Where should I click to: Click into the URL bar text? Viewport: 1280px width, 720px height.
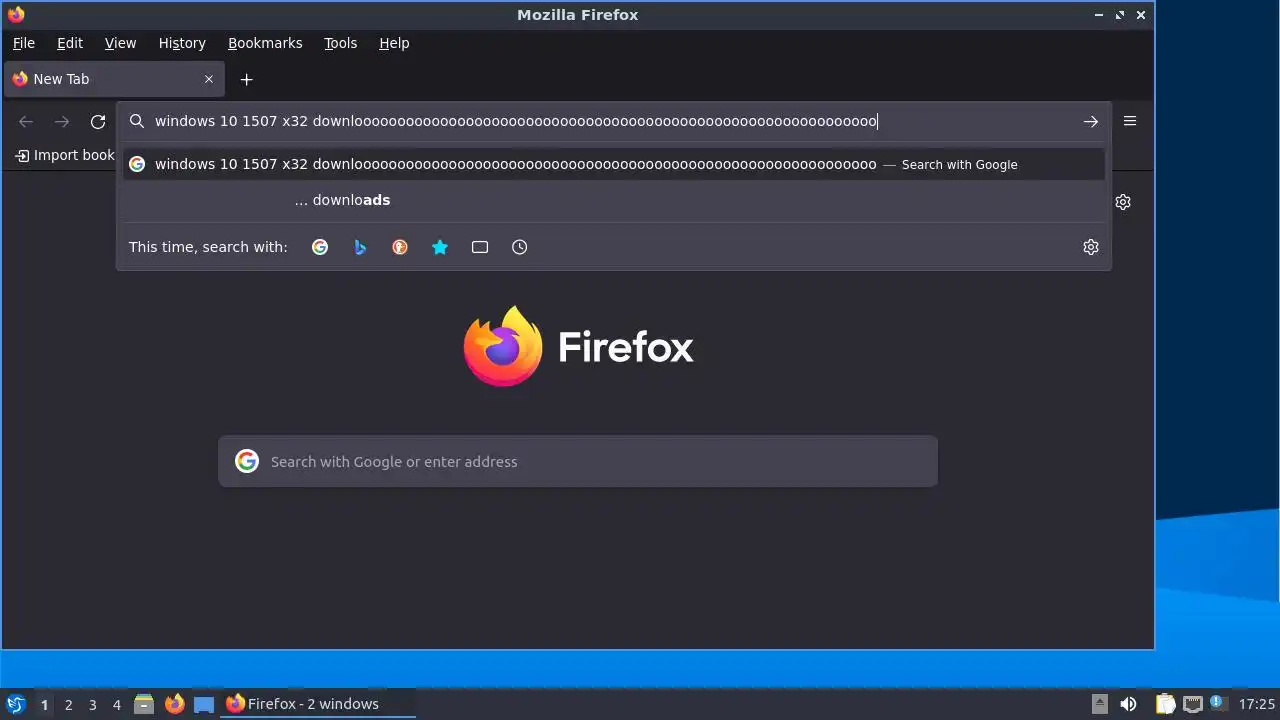click(x=516, y=121)
